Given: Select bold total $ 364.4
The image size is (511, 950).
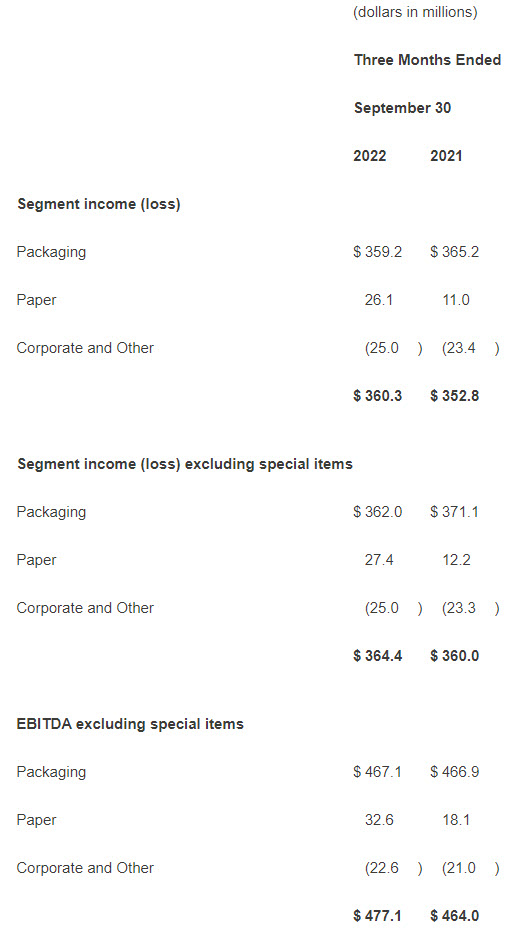Looking at the screenshot, I should [378, 656].
